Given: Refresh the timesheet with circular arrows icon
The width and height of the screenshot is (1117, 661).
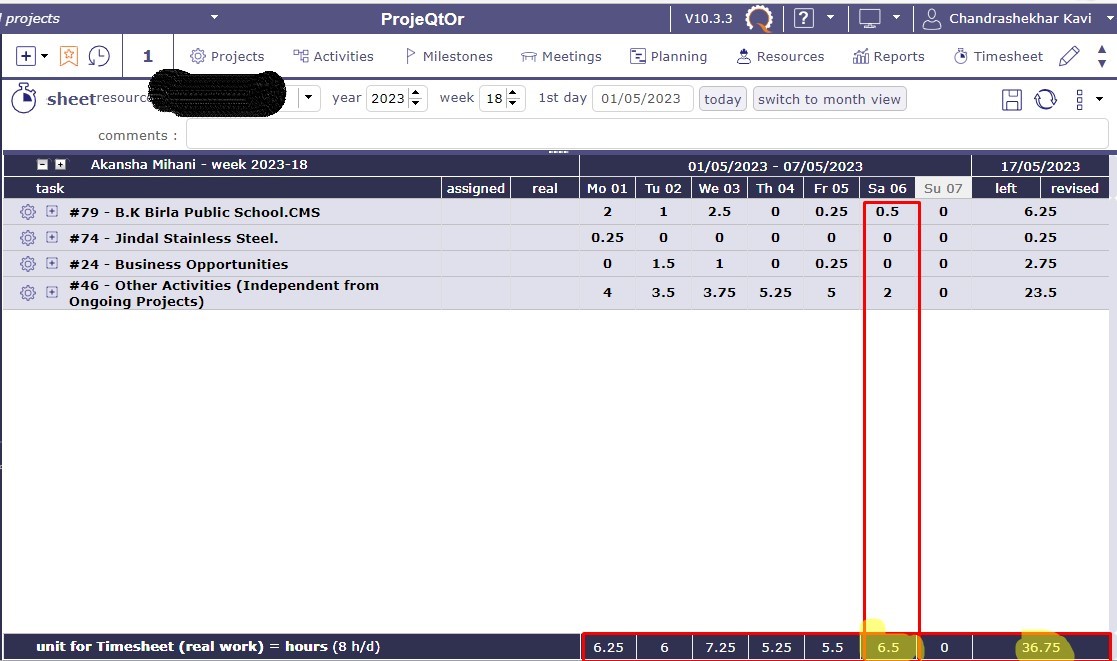Looking at the screenshot, I should (x=1045, y=99).
